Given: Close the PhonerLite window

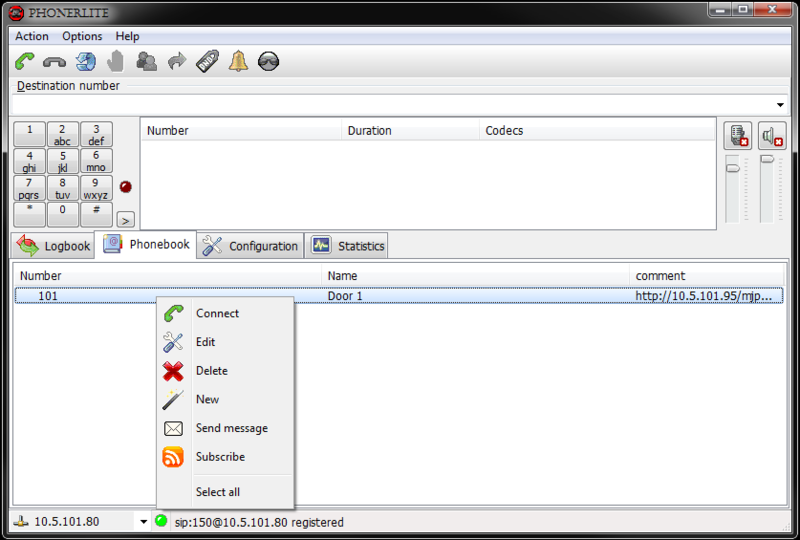Looking at the screenshot, I should (x=772, y=9).
